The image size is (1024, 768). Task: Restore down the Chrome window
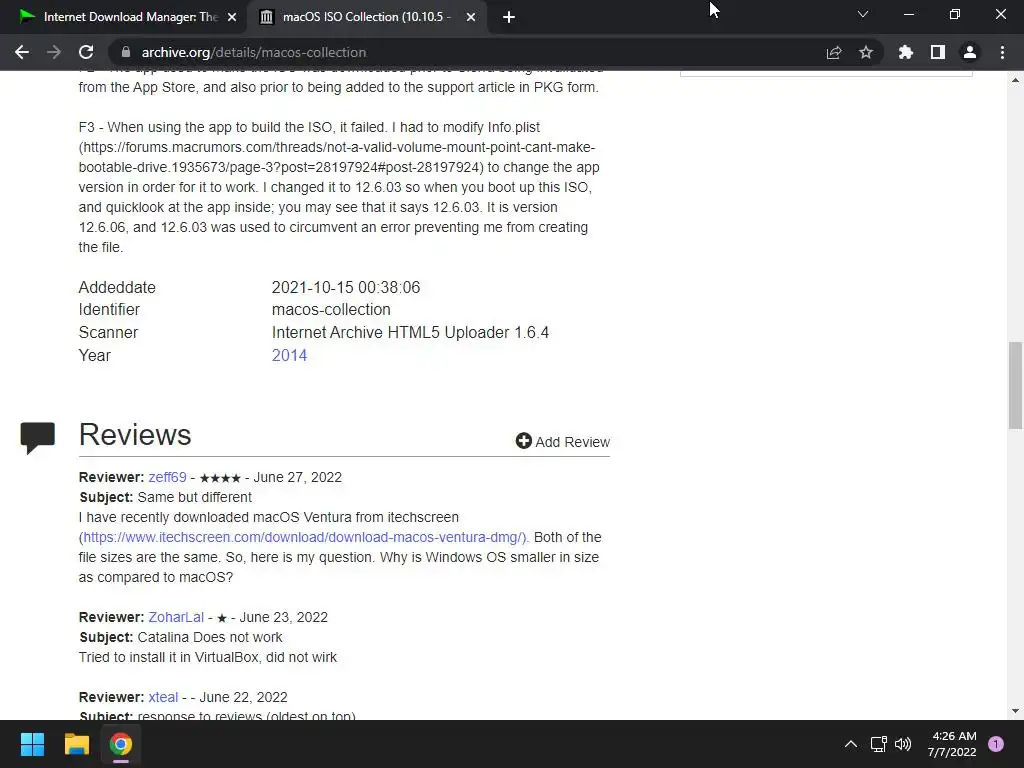[955, 14]
